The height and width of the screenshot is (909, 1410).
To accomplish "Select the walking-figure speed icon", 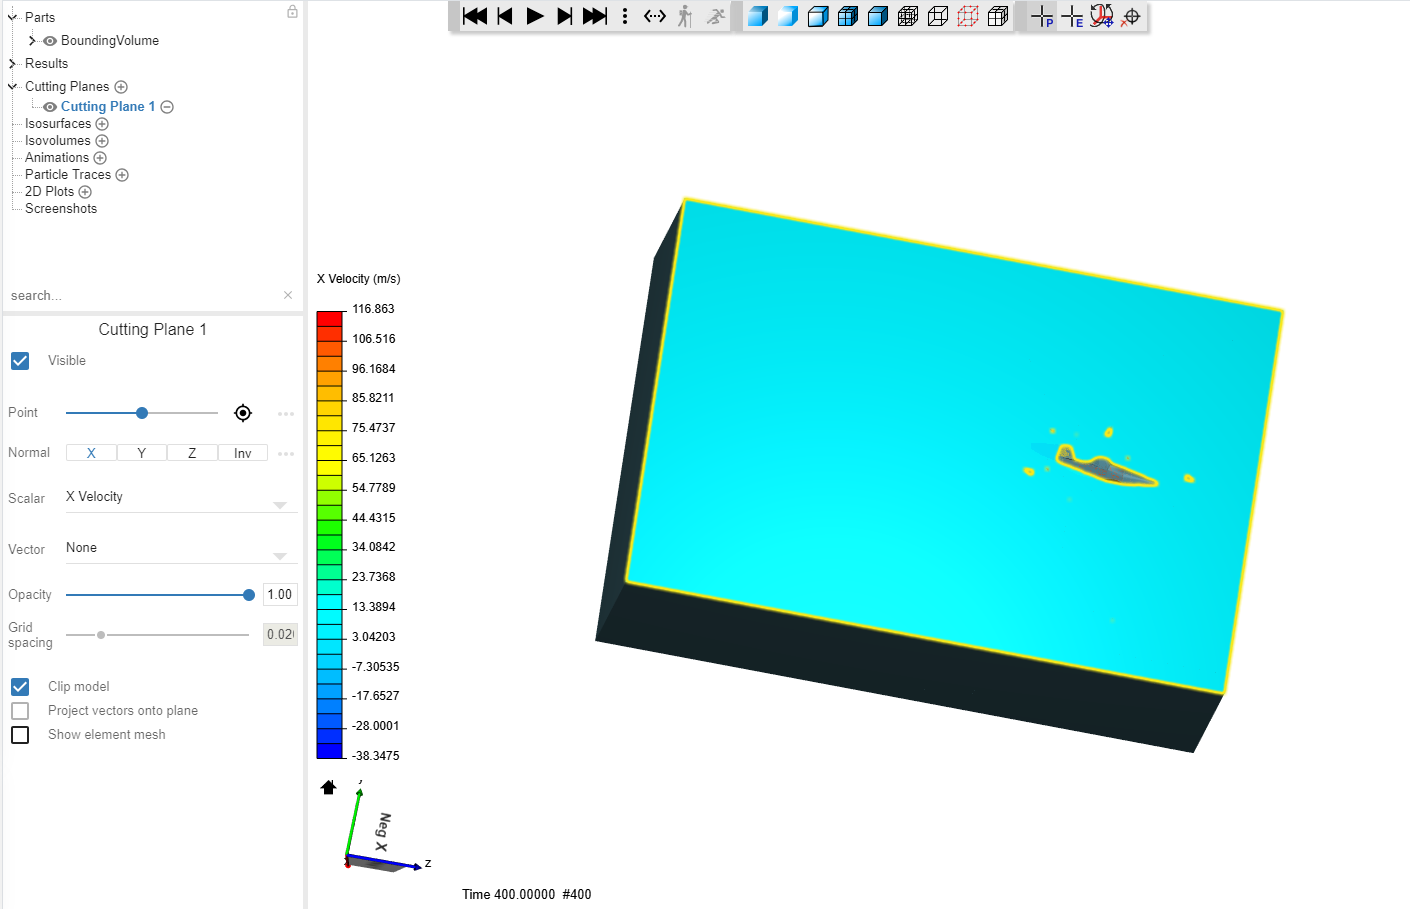I will click(685, 16).
